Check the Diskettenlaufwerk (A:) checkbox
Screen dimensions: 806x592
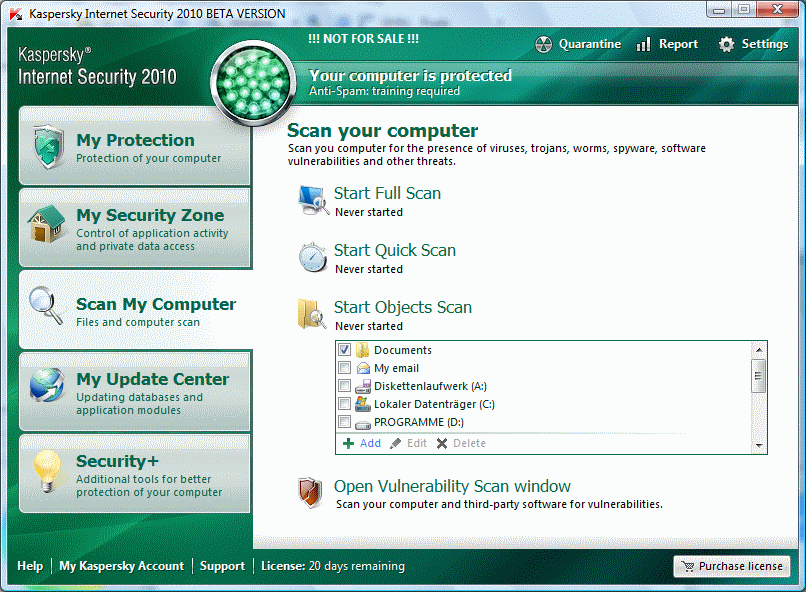(x=344, y=386)
